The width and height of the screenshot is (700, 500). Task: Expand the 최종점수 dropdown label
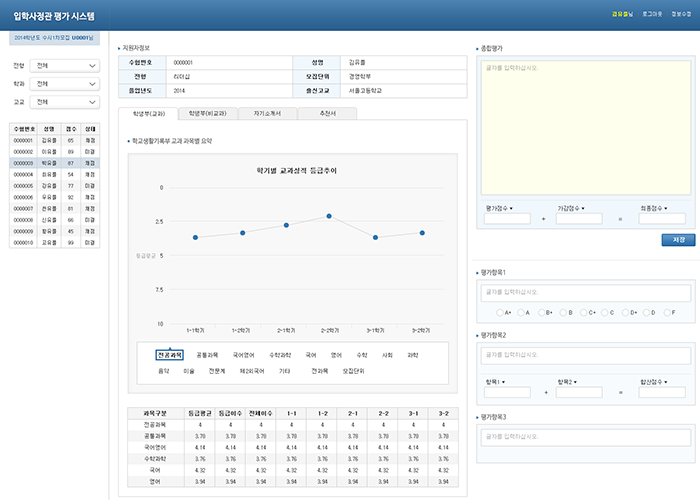click(x=654, y=208)
